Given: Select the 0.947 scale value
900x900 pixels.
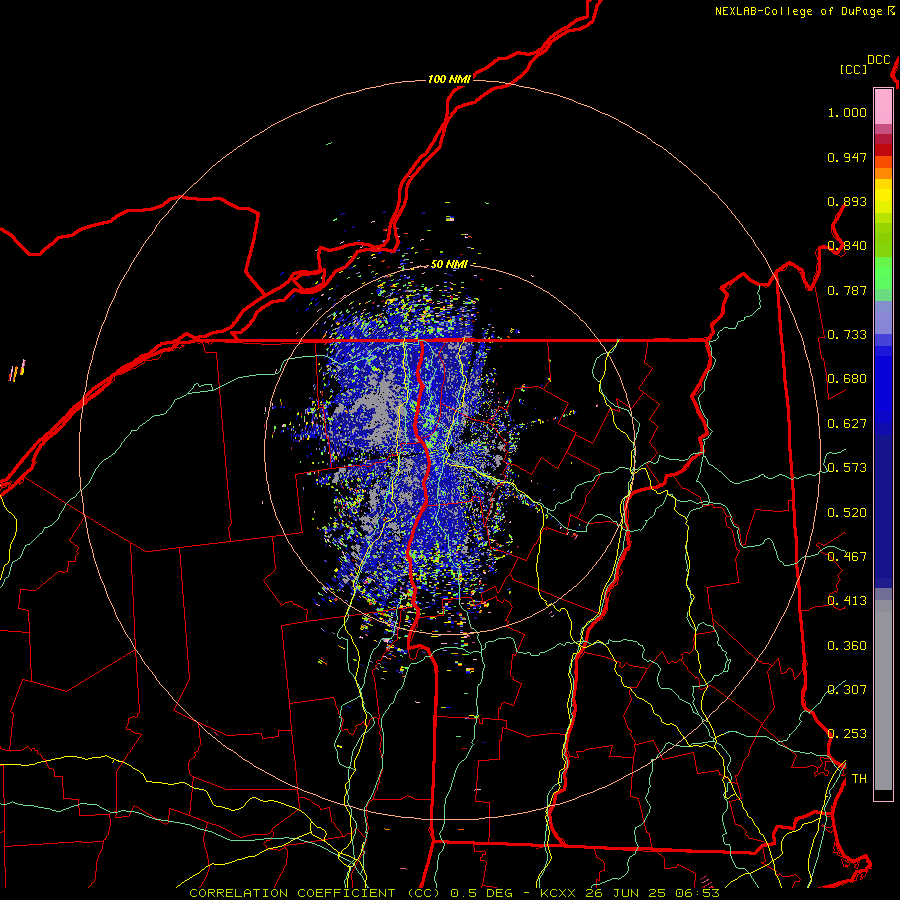Looking at the screenshot, I should (847, 157).
